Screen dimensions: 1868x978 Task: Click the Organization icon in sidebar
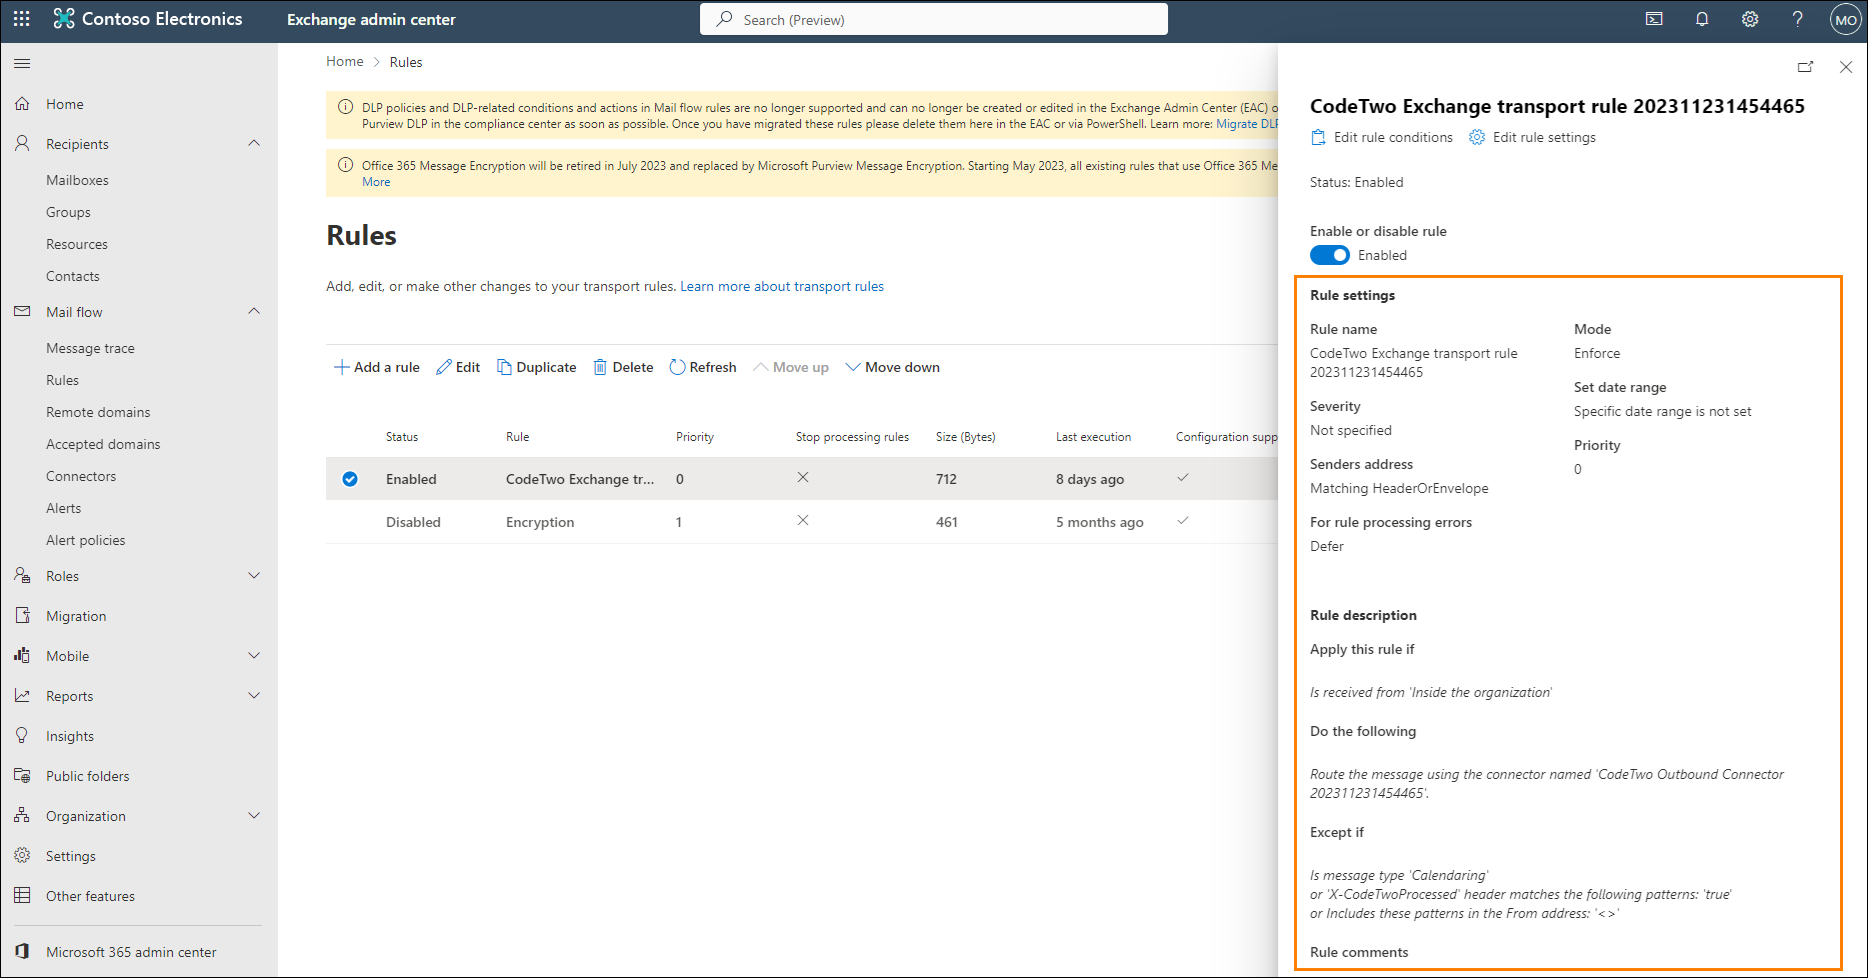tap(22, 815)
